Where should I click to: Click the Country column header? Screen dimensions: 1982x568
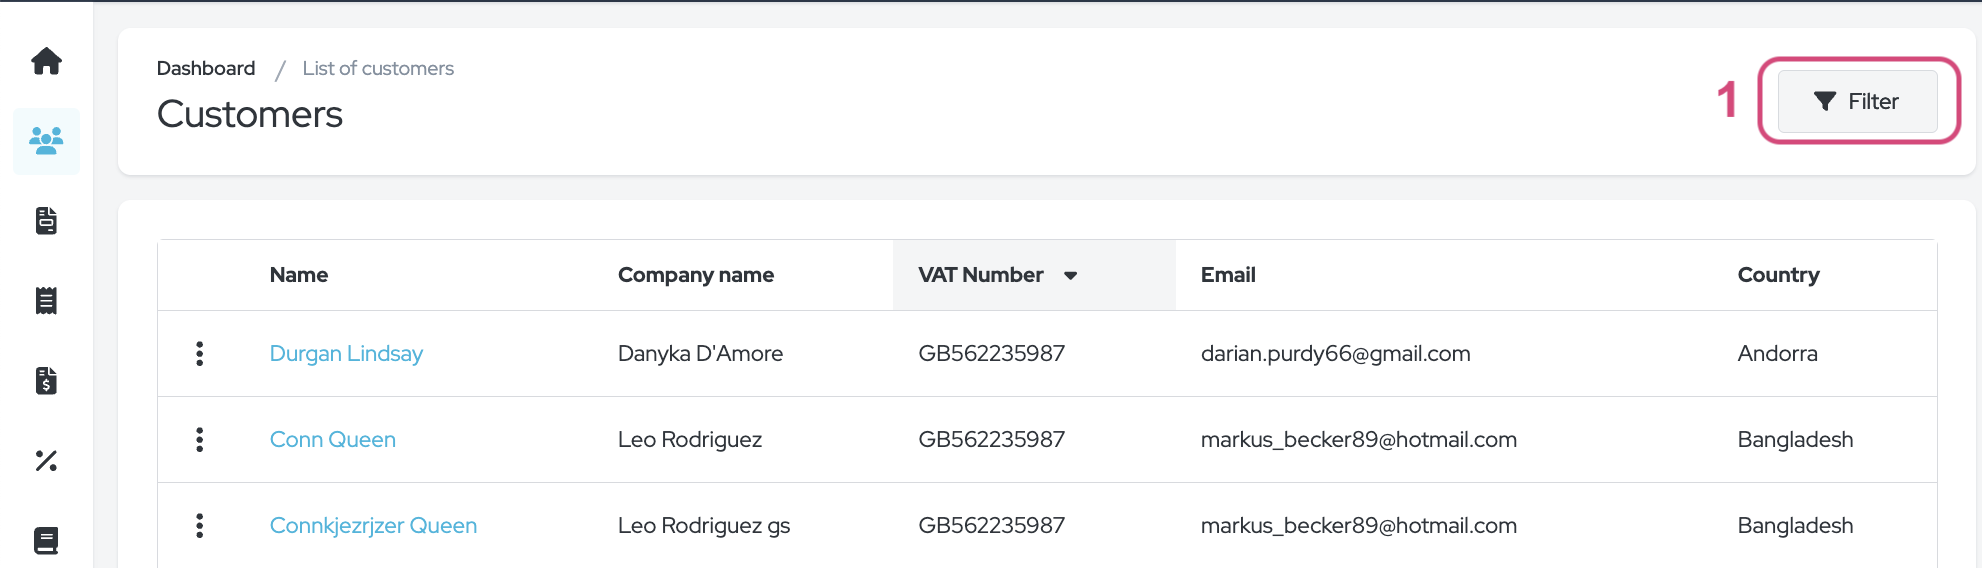[x=1778, y=275]
